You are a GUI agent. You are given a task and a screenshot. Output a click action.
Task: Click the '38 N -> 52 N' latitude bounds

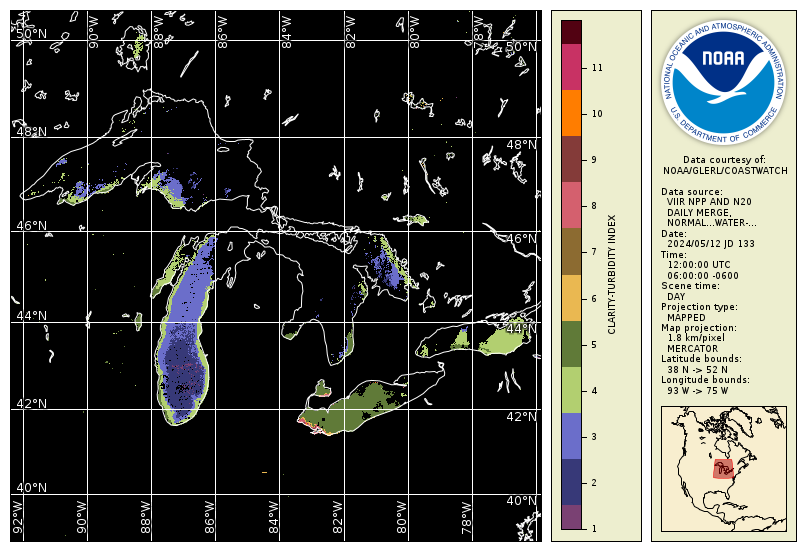click(x=697, y=370)
